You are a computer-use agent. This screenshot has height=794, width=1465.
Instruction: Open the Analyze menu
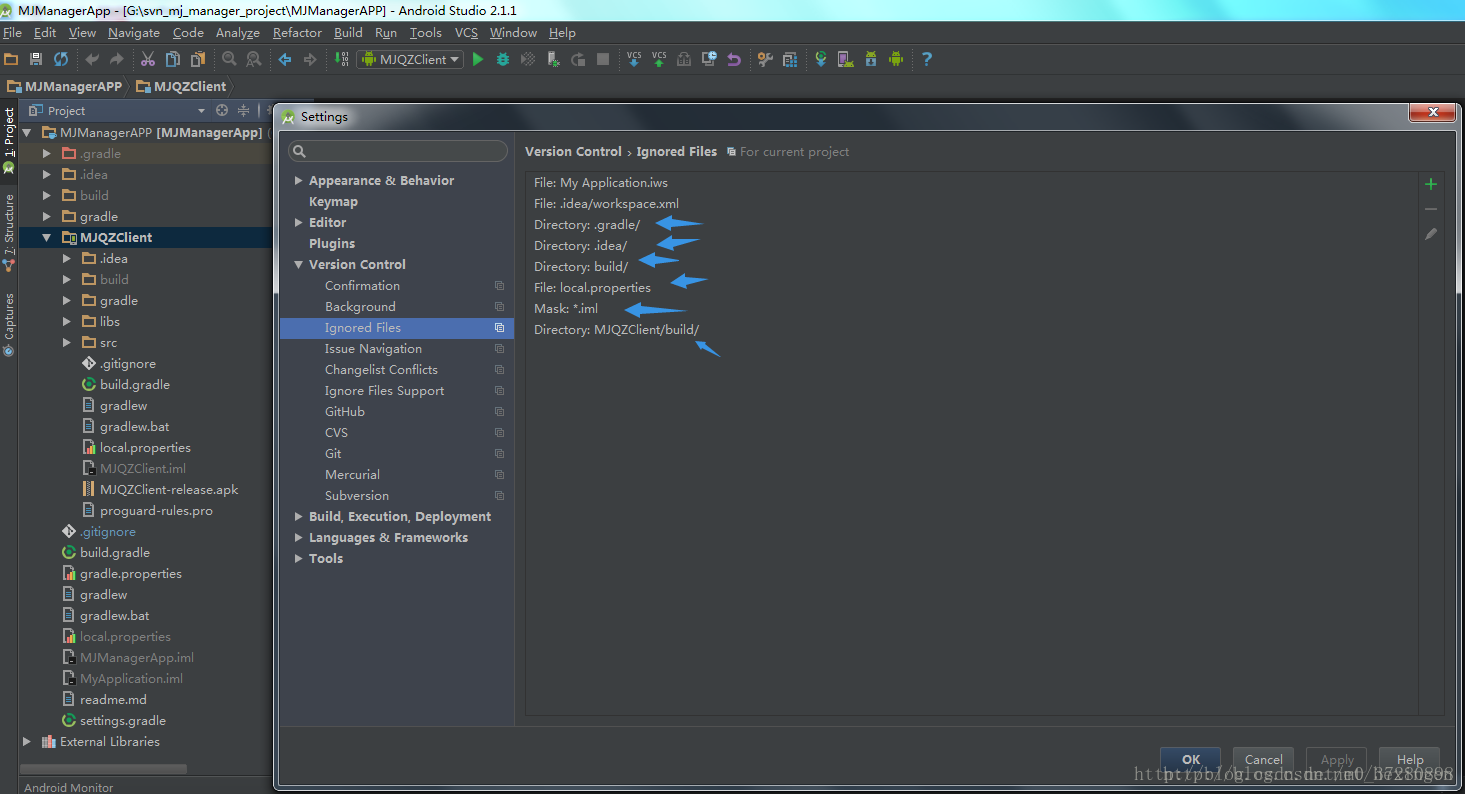(237, 33)
